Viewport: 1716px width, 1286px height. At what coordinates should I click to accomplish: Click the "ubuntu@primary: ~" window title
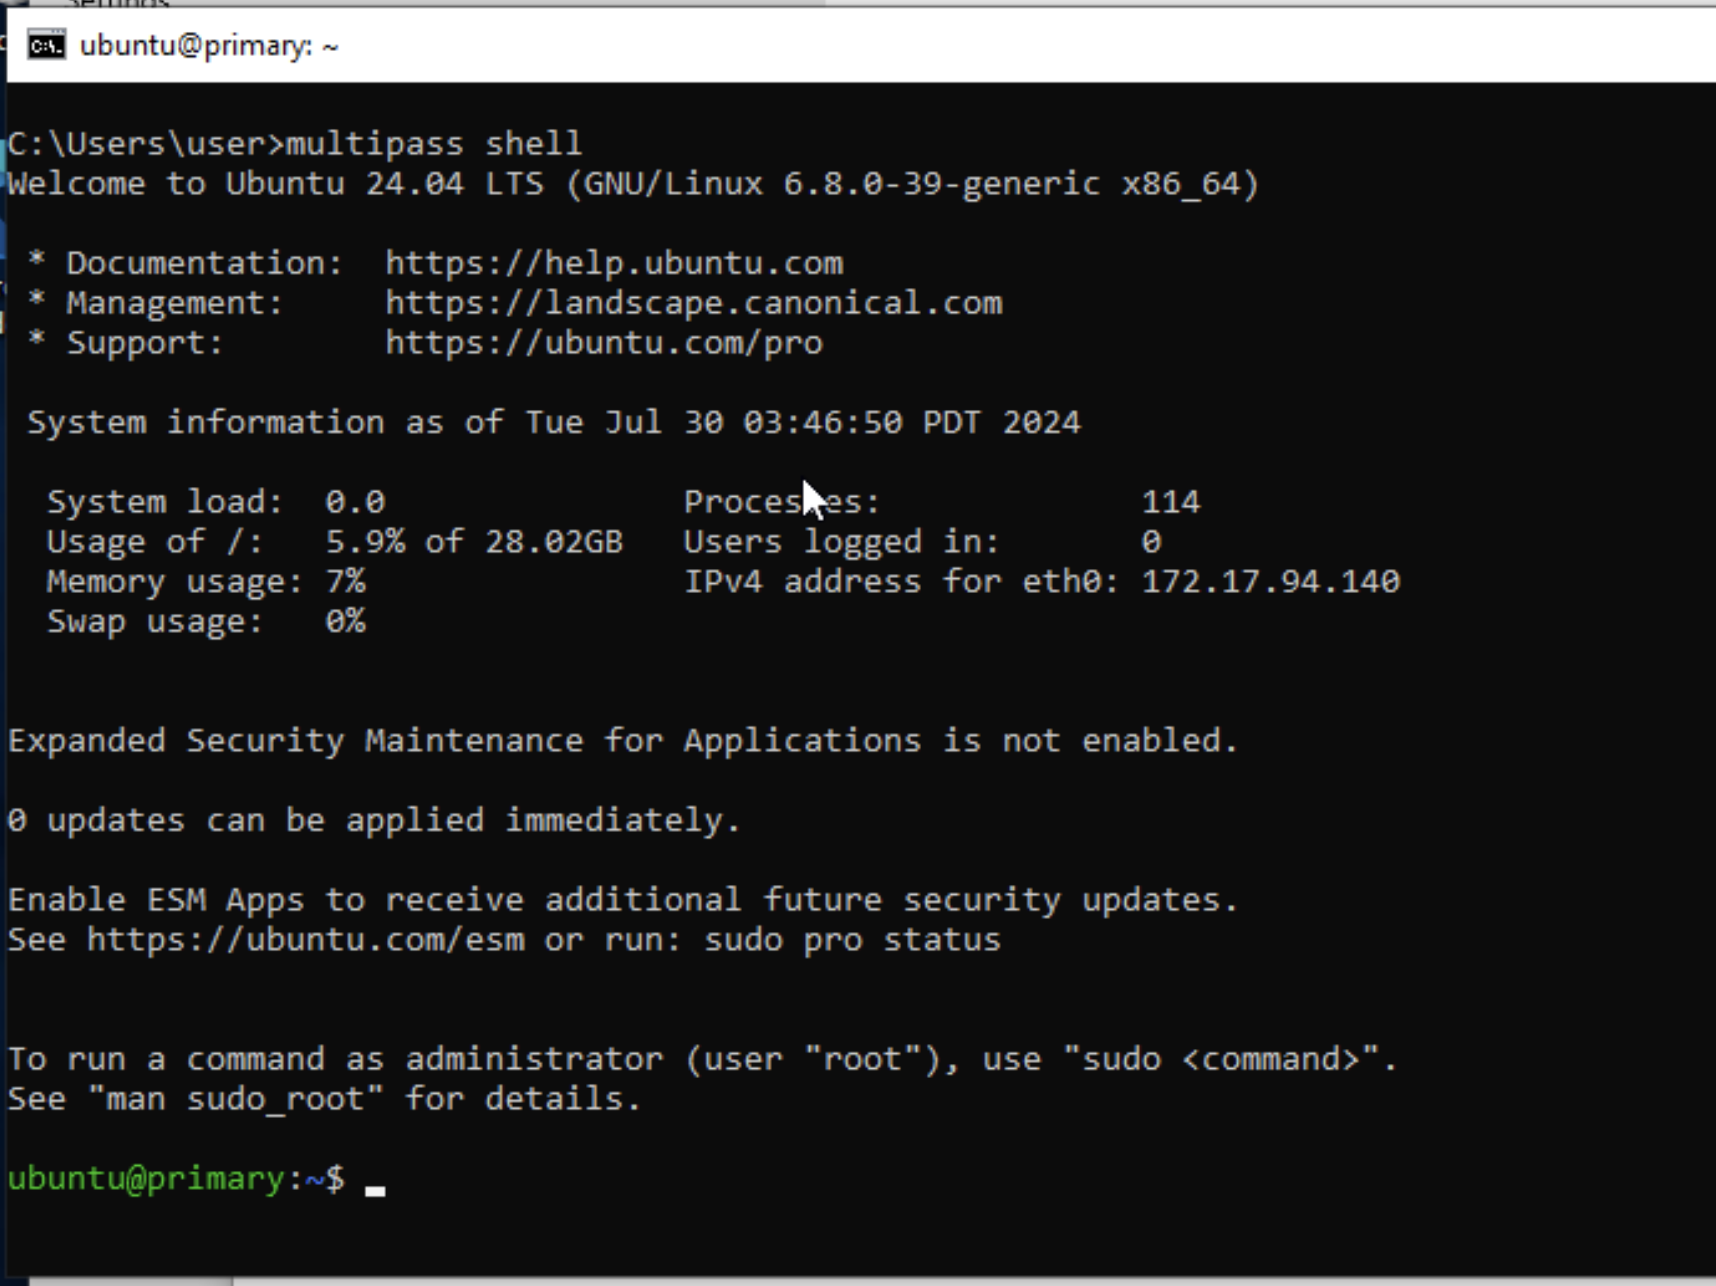click(208, 46)
